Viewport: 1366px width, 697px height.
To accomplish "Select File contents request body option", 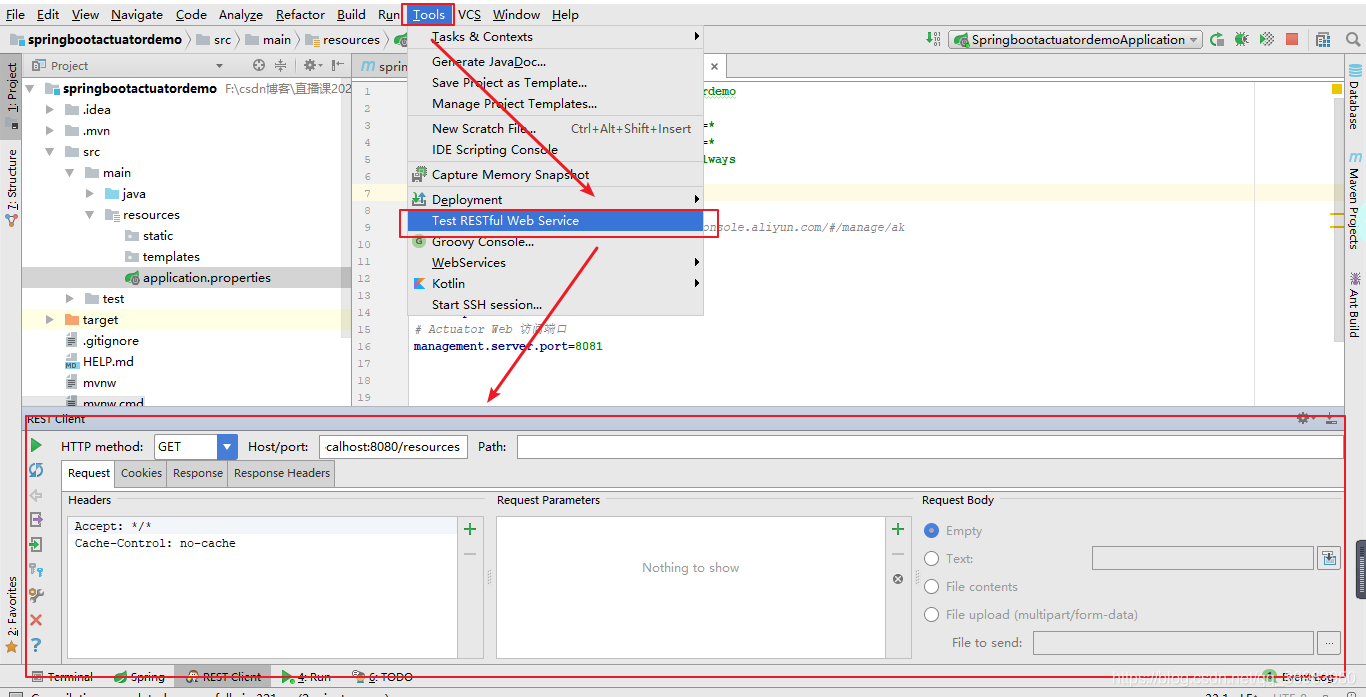I will tap(931, 587).
